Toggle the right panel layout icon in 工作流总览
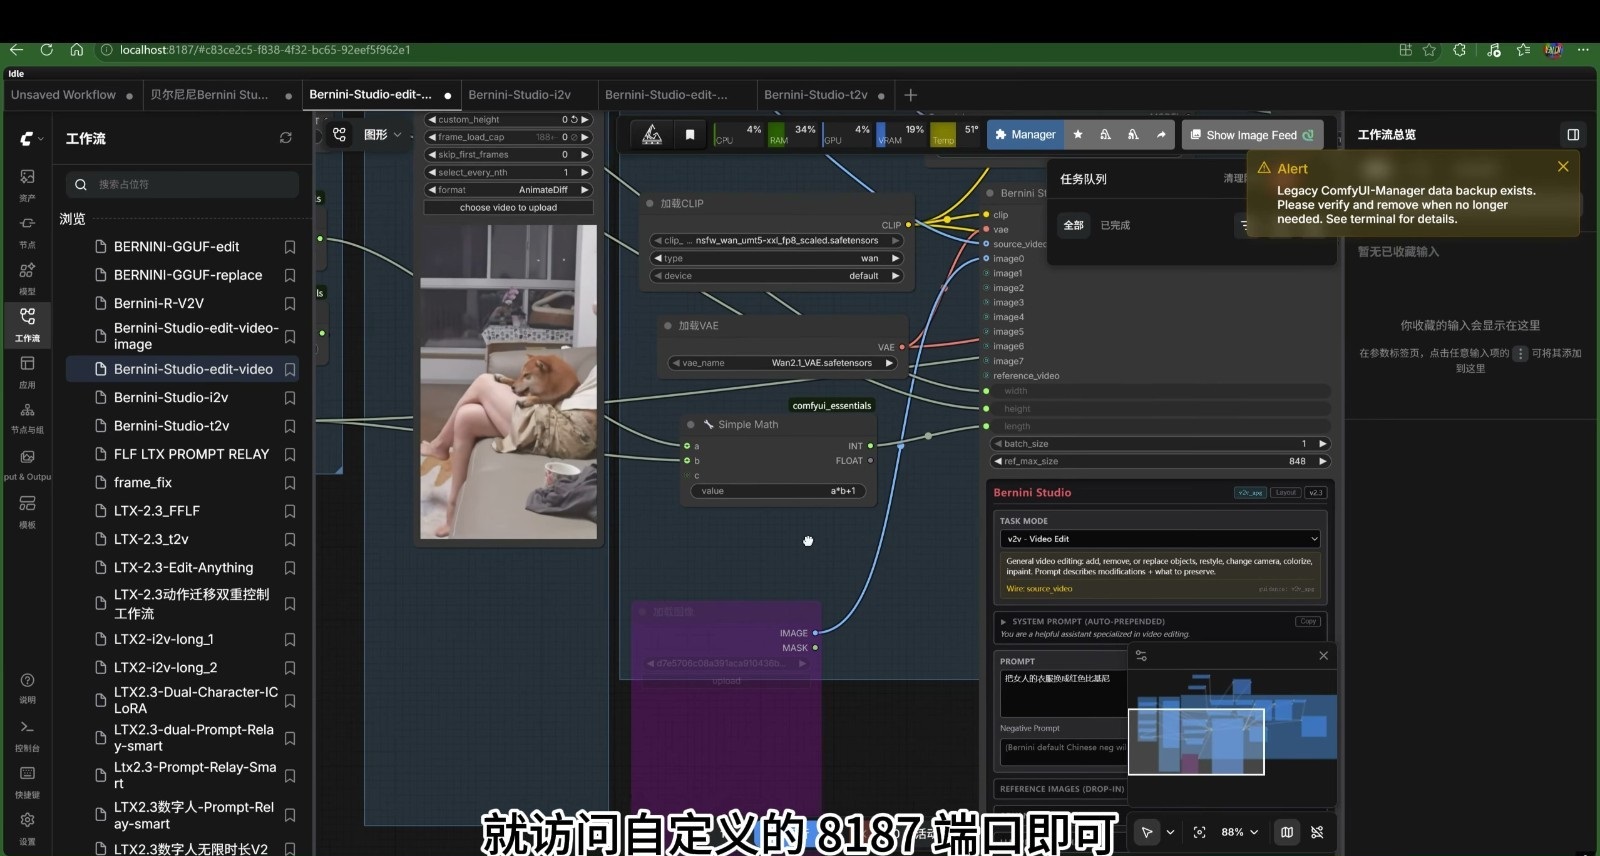Image resolution: width=1600 pixels, height=856 pixels. click(x=1573, y=134)
